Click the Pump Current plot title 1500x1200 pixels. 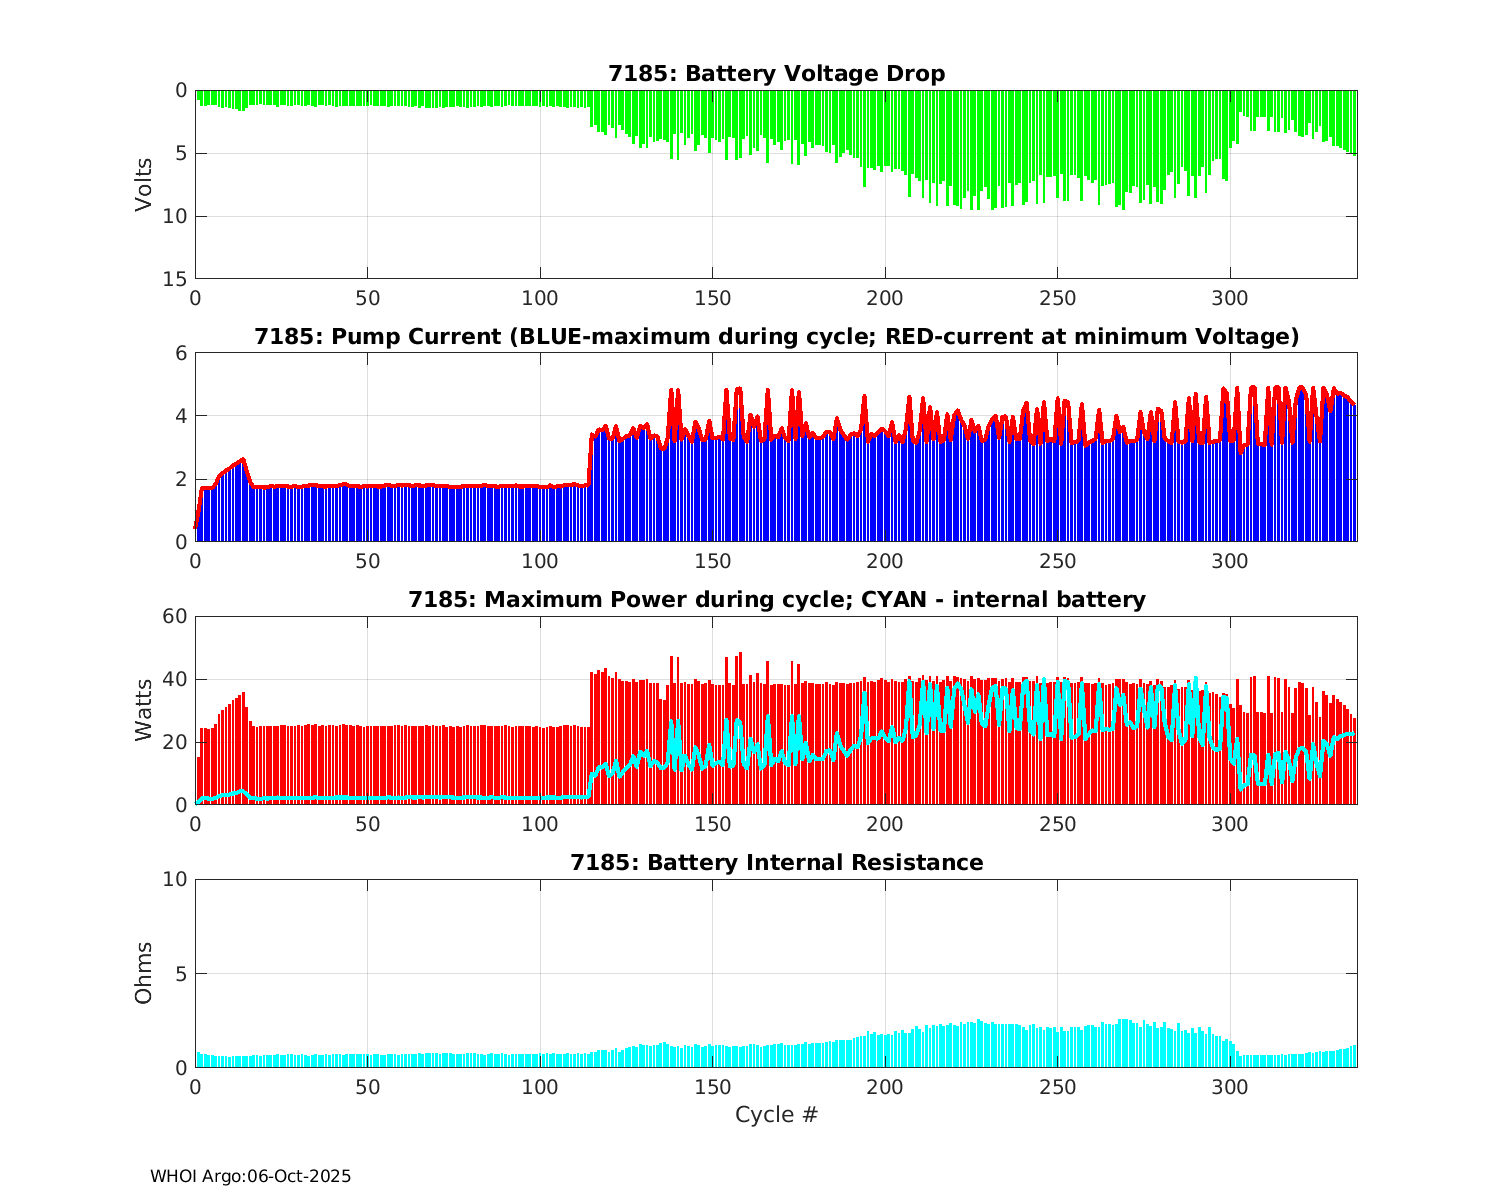point(776,337)
